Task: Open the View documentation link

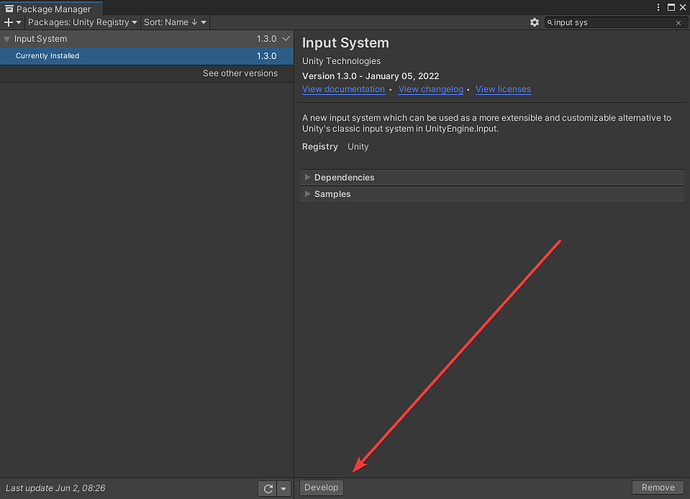Action: click(343, 89)
